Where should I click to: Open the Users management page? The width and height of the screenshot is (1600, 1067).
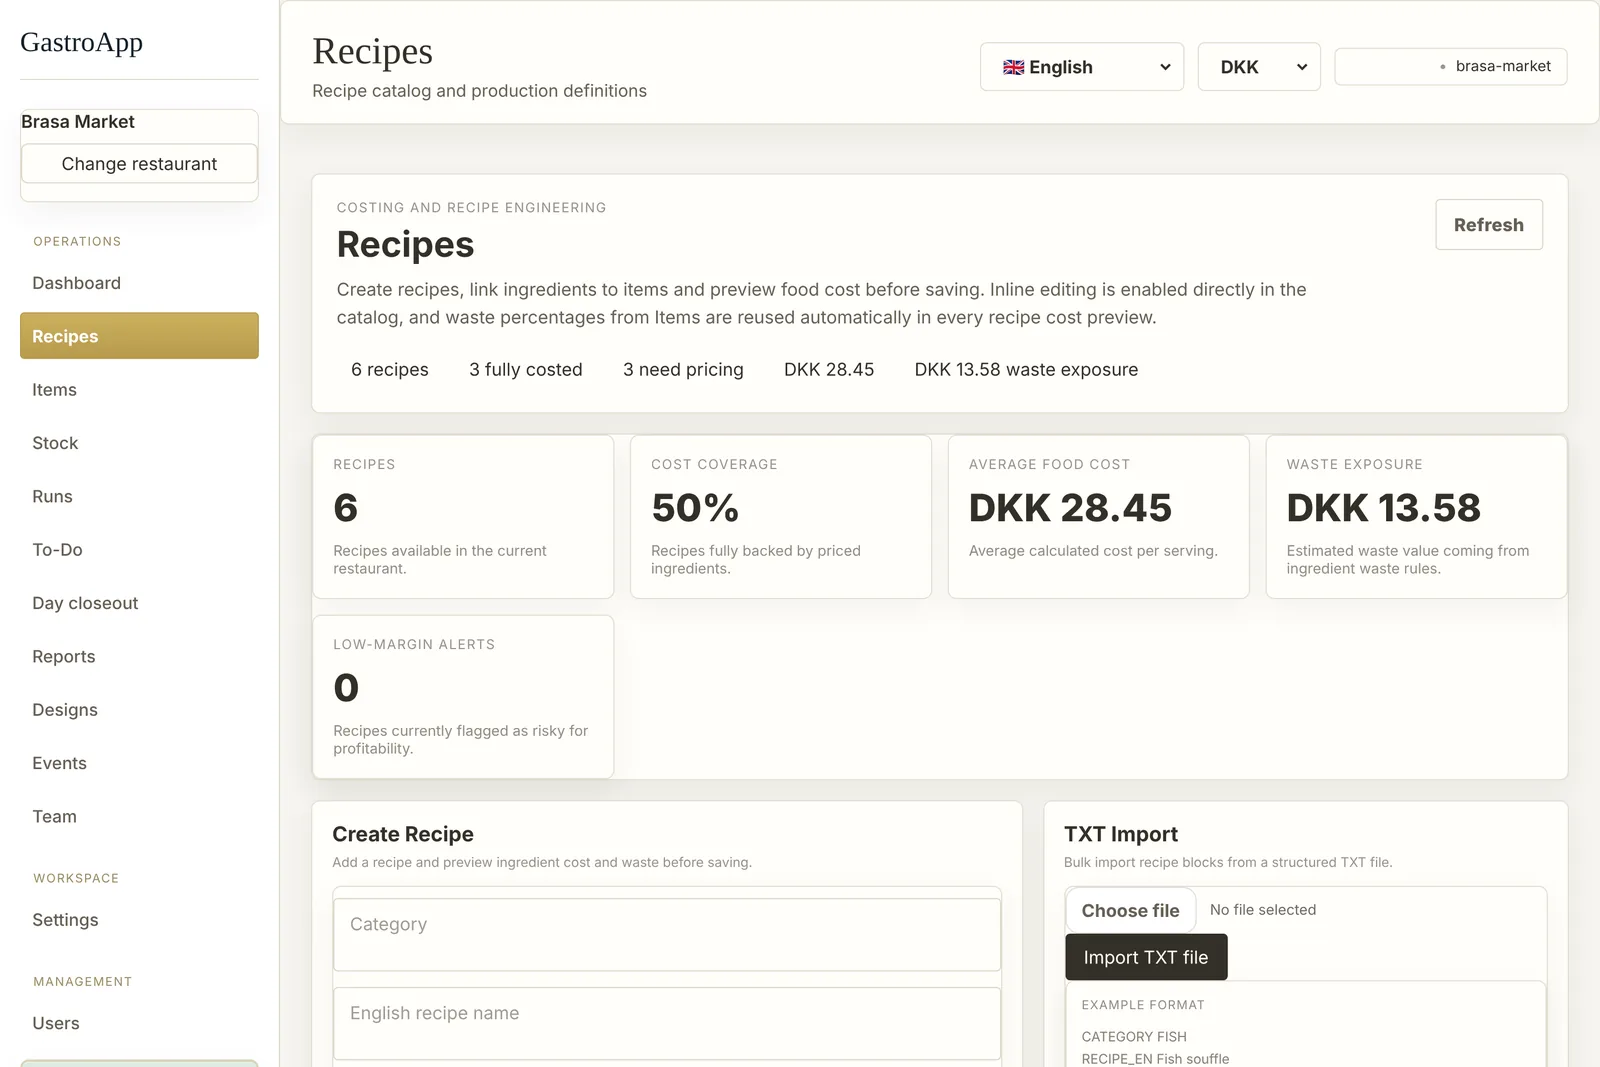pyautogui.click(x=139, y=1023)
